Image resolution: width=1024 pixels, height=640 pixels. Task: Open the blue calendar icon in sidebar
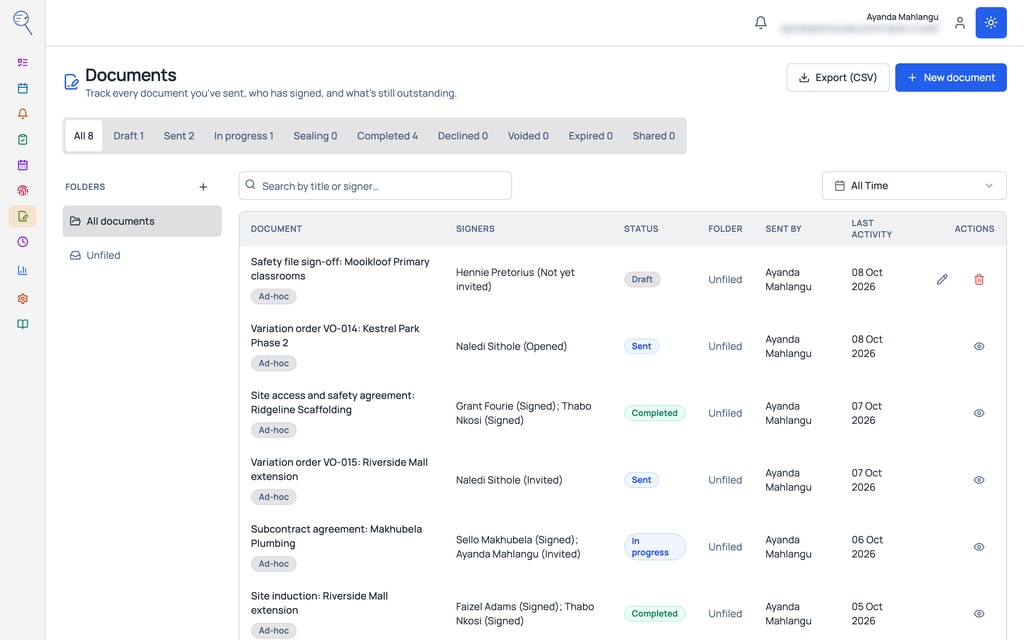click(23, 88)
